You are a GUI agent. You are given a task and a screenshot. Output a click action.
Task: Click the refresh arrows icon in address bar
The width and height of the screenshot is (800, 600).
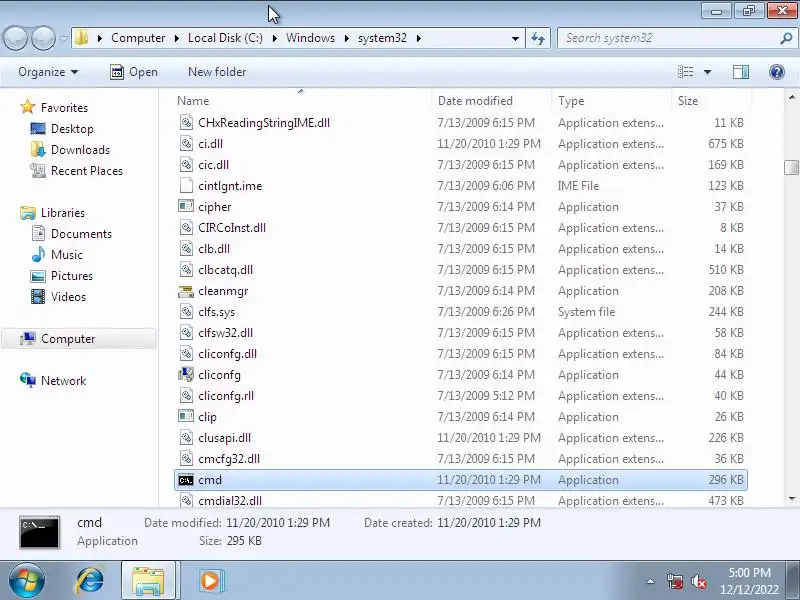(538, 38)
